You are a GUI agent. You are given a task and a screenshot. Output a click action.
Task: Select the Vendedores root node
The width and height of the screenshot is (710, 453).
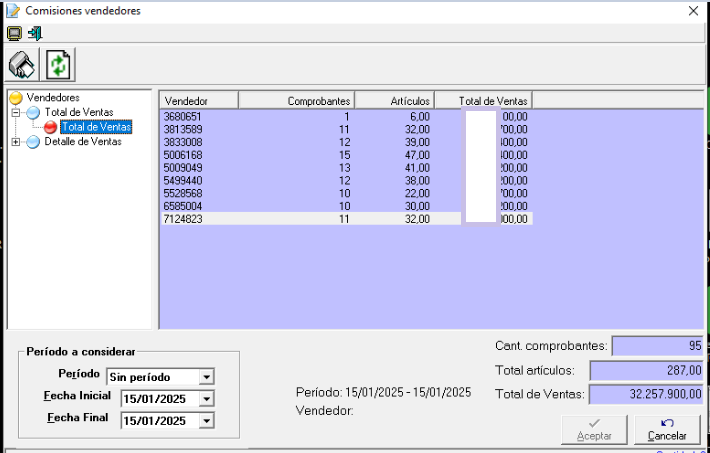pyautogui.click(x=53, y=98)
